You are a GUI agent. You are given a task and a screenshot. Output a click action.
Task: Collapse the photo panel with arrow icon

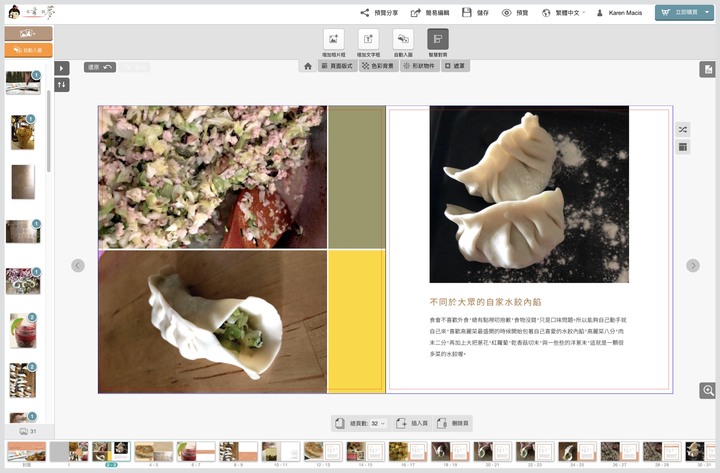[62, 68]
